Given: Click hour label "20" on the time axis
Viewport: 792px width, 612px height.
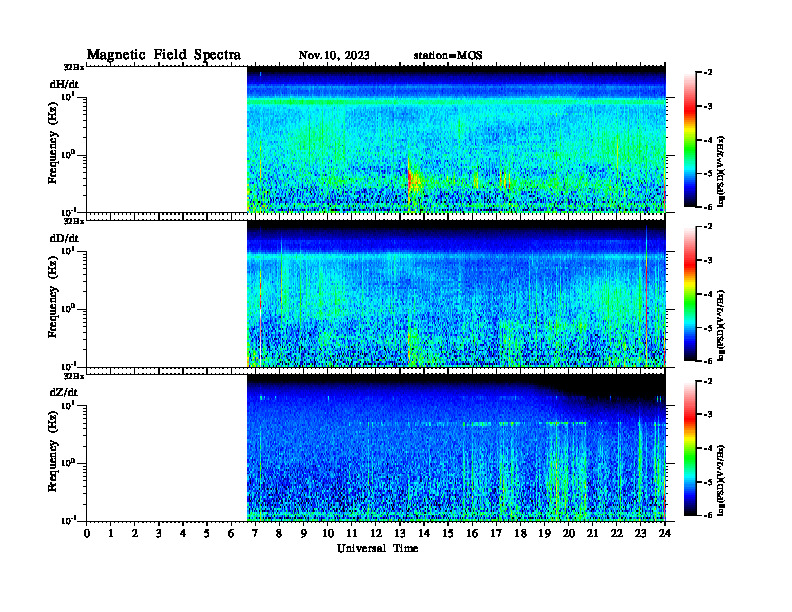Looking at the screenshot, I should point(569,534).
